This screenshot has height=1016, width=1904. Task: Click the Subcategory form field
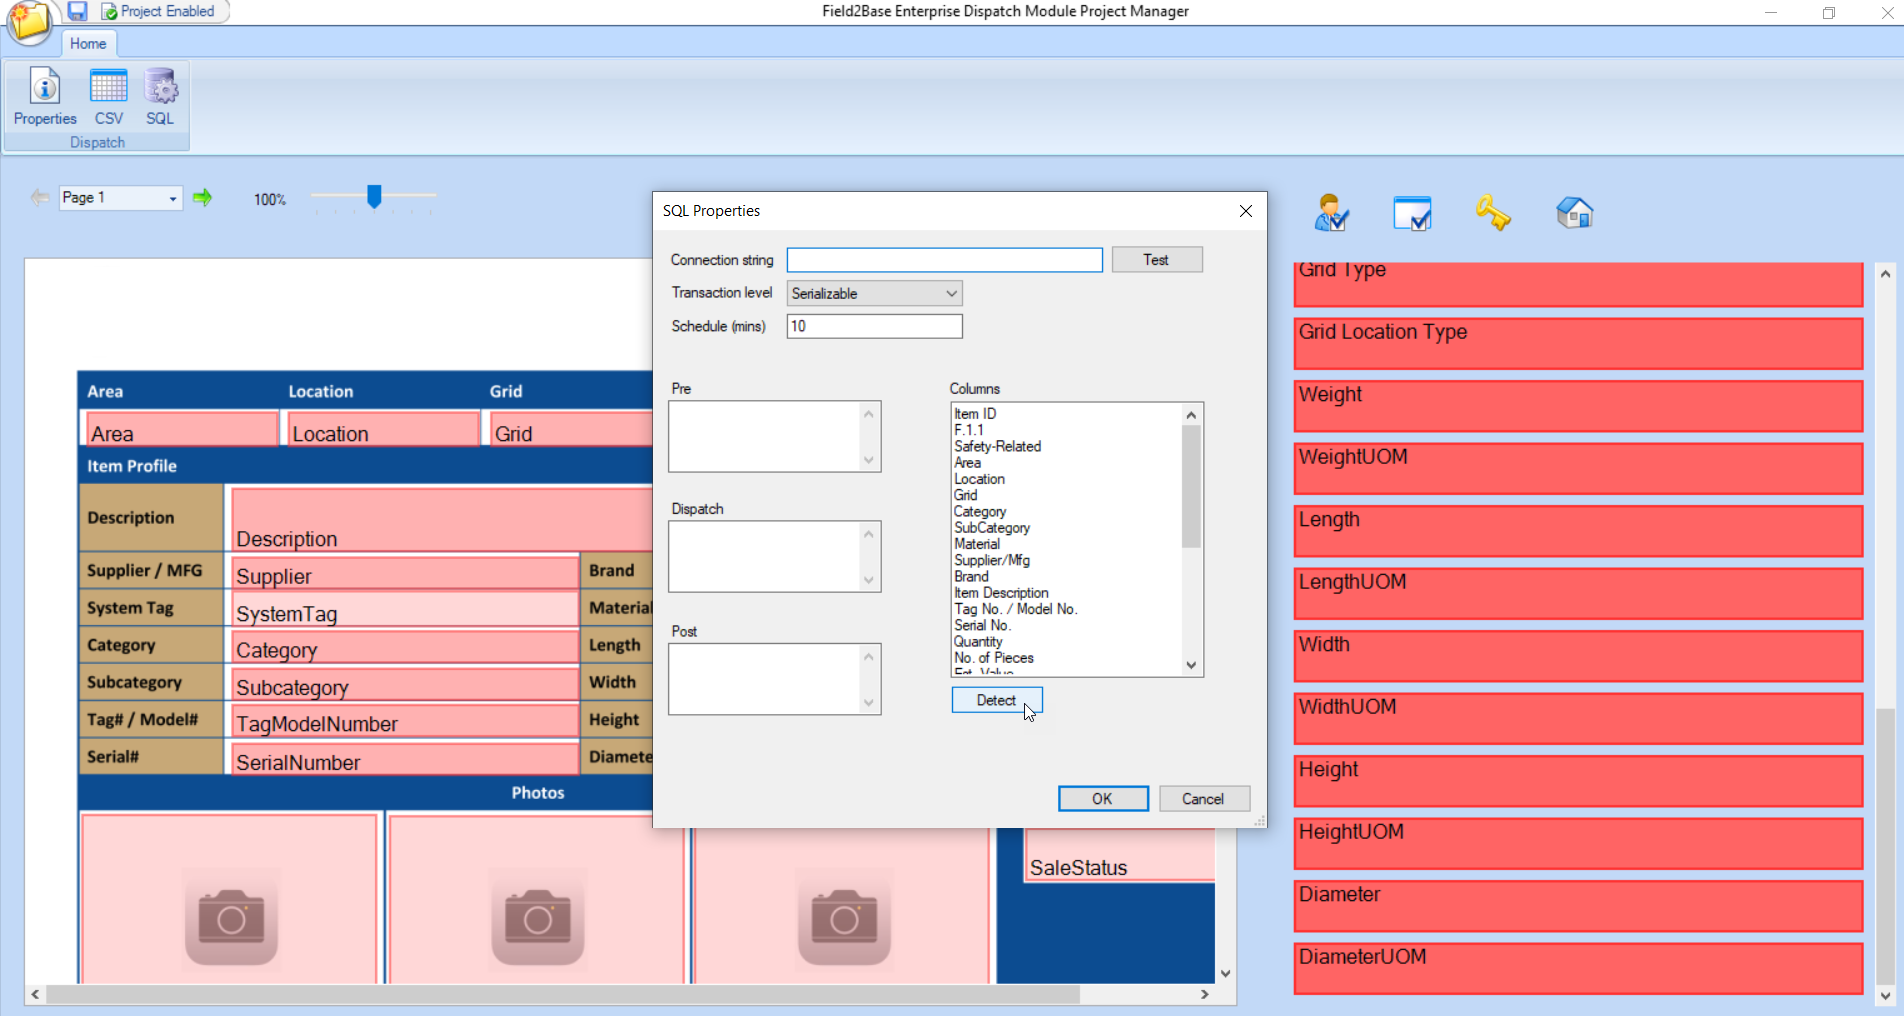click(405, 684)
